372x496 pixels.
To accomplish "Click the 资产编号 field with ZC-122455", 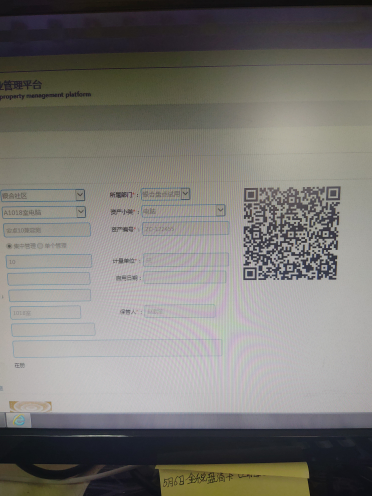I will pos(186,229).
